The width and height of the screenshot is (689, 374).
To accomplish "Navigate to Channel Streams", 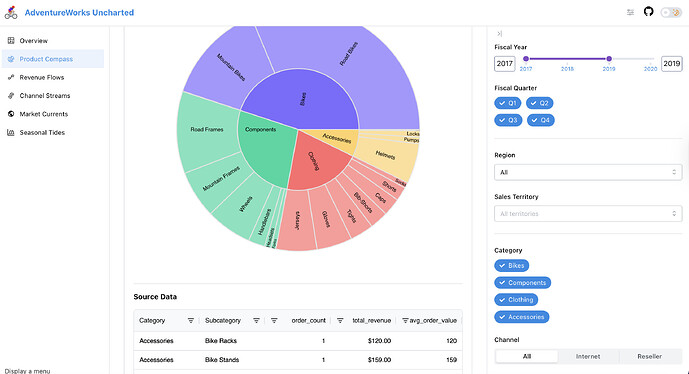I will tap(53, 96).
